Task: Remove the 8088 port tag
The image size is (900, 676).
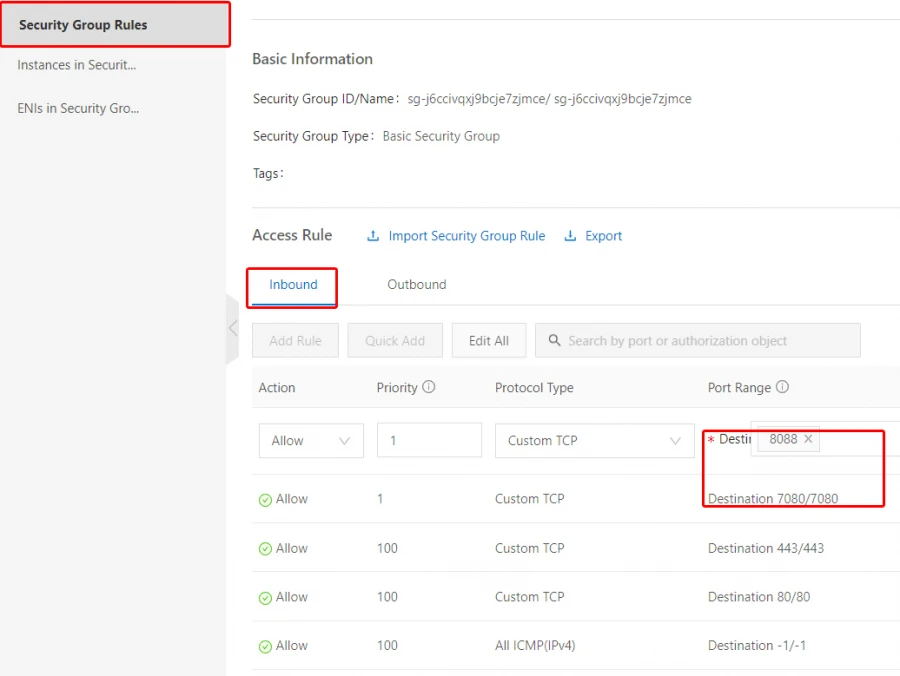Action: click(808, 439)
